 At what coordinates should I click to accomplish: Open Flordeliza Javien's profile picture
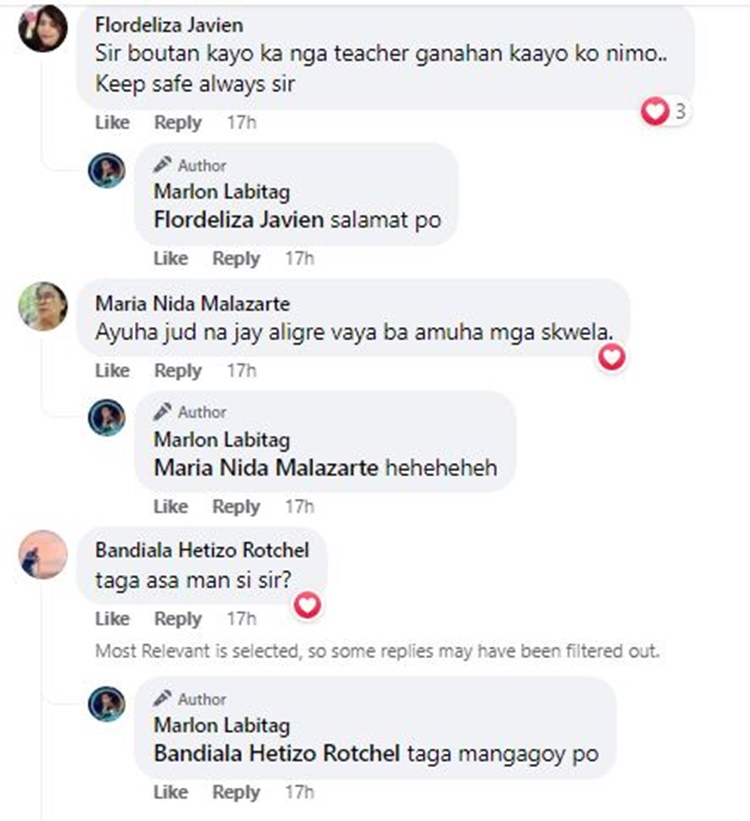(43, 28)
